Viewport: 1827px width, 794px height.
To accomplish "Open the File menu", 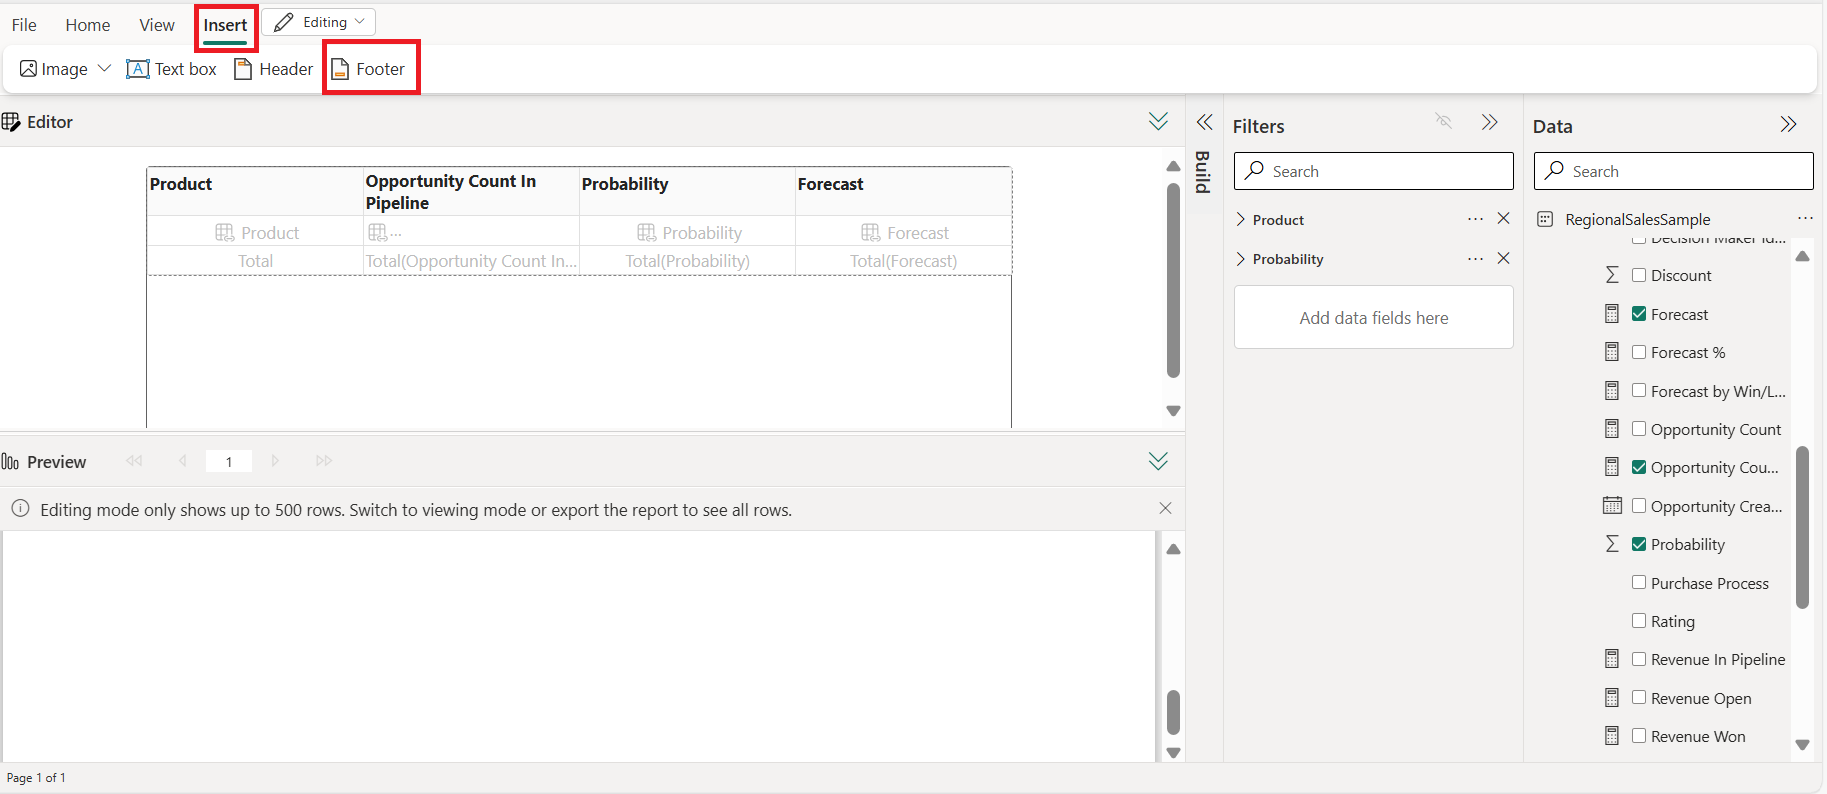I will (x=24, y=25).
